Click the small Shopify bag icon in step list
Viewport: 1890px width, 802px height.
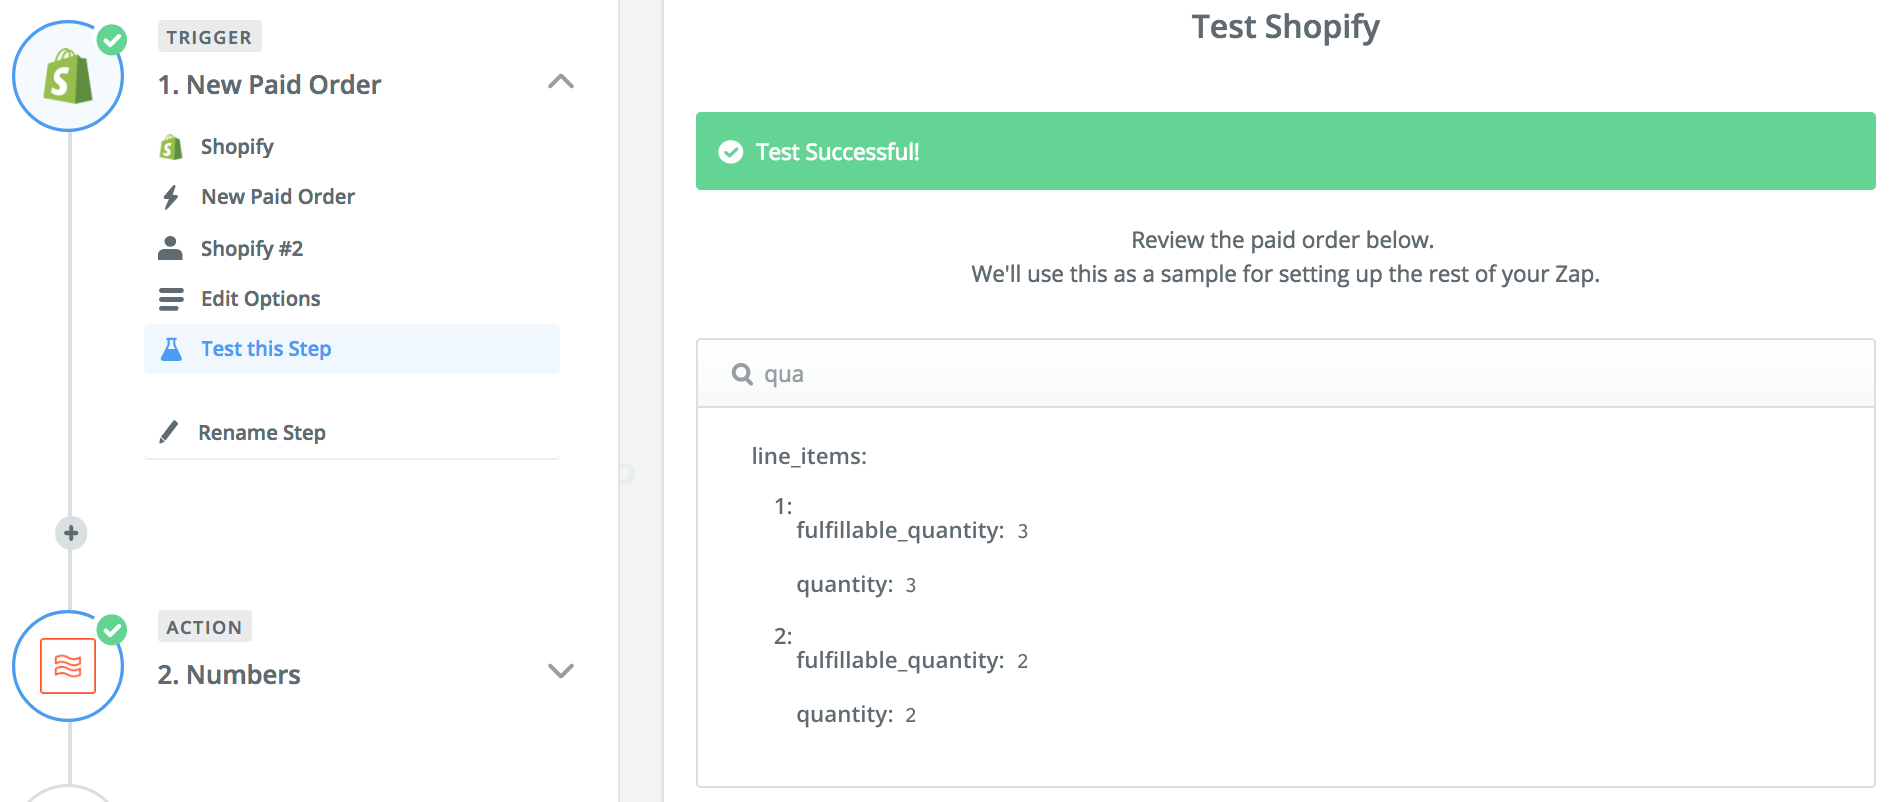(171, 147)
